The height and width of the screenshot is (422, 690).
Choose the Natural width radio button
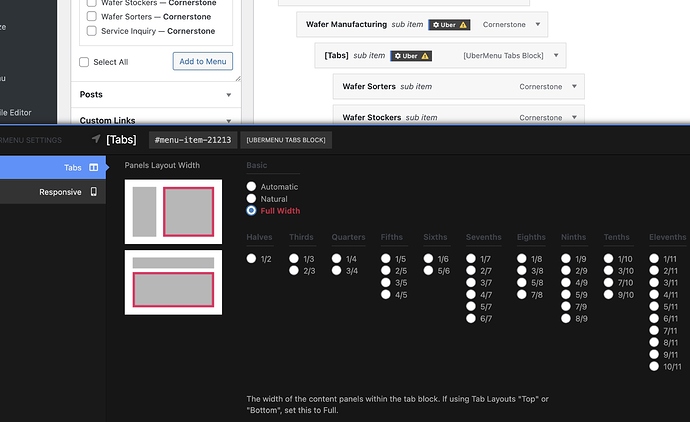[x=251, y=198]
